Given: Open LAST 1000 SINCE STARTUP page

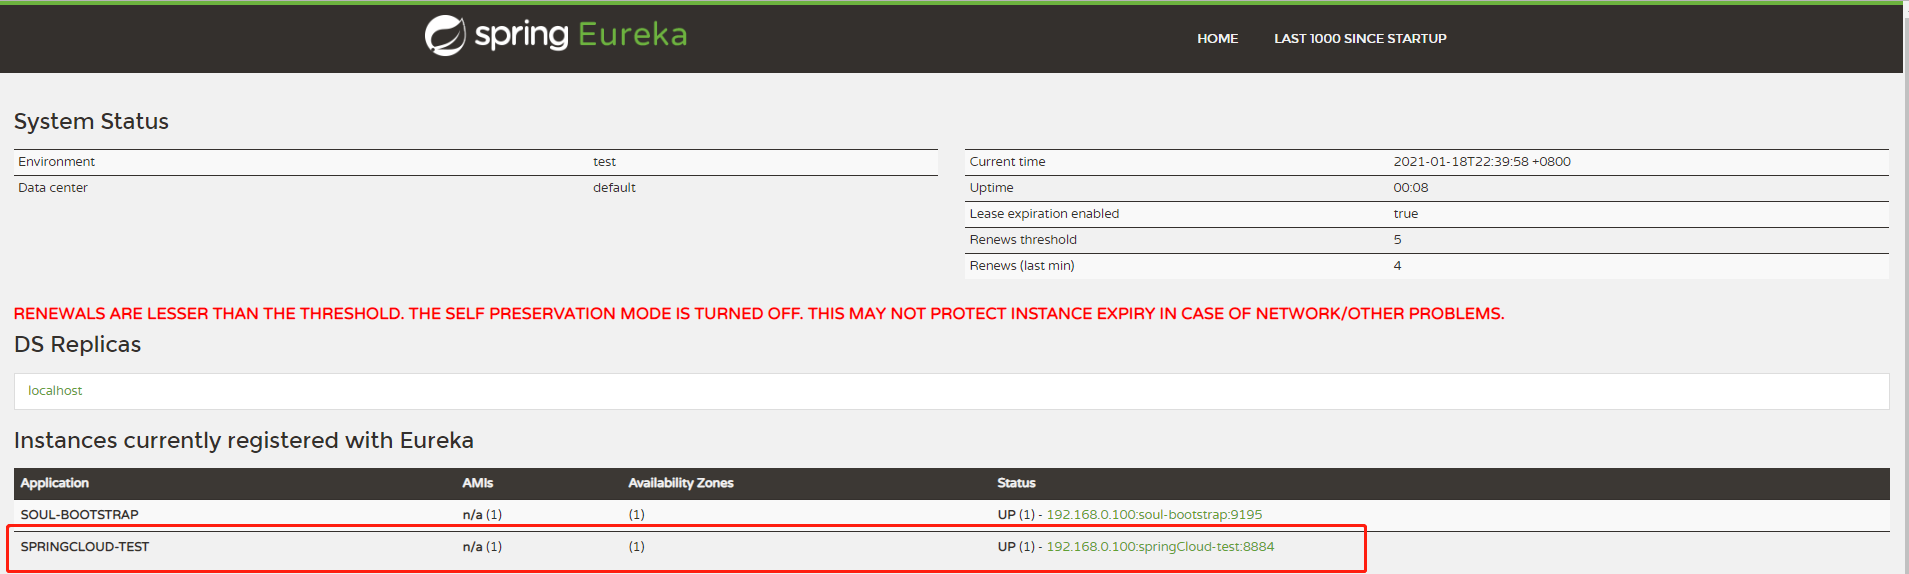Looking at the screenshot, I should click(x=1360, y=38).
